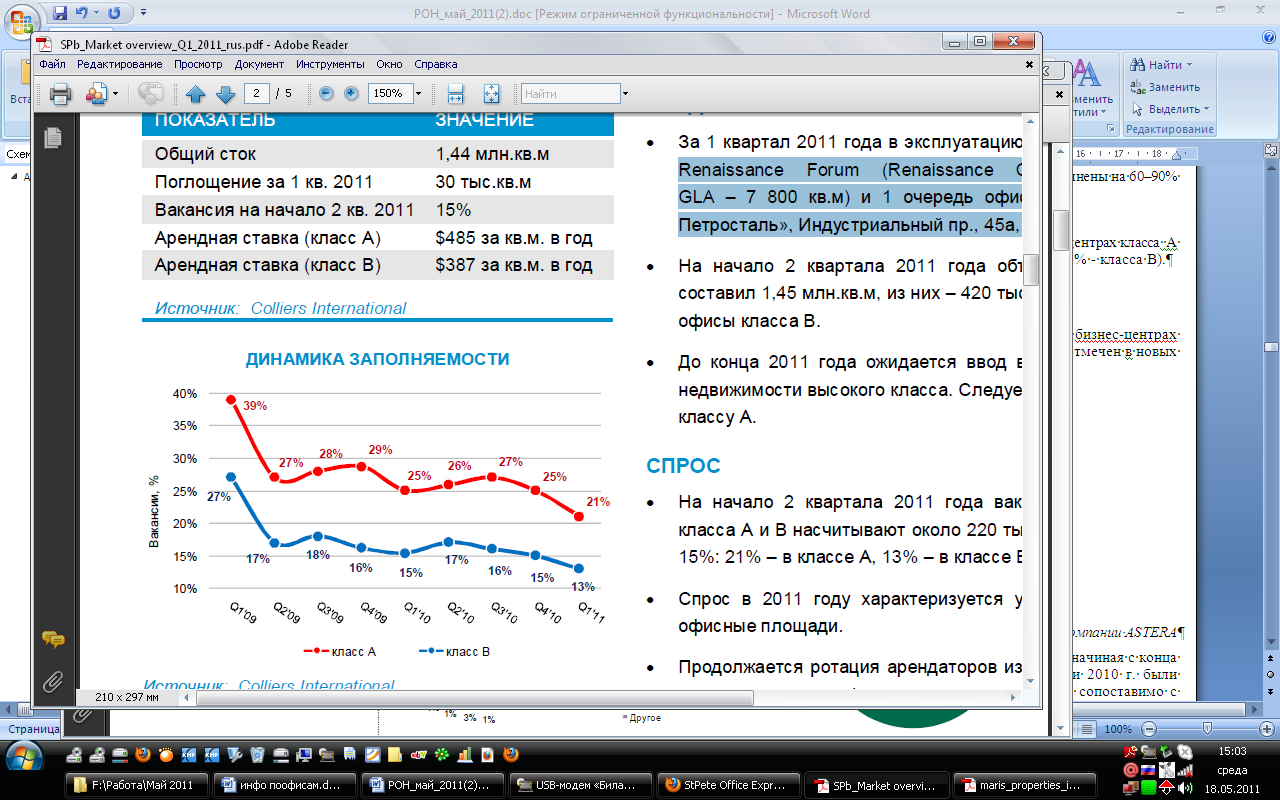Open the Документ menu

pyautogui.click(x=260, y=64)
